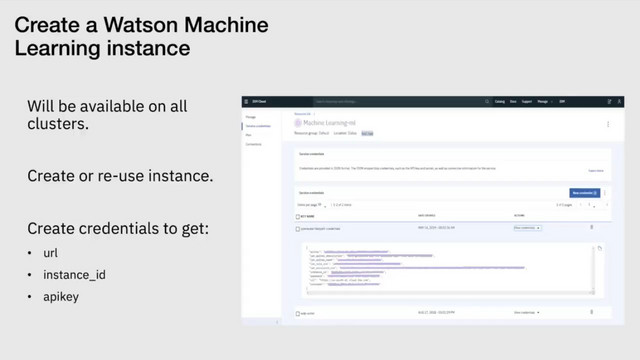Image resolution: width=640 pixels, height=360 pixels.
Task: Select Manage in the left sidebar
Action: tap(251, 117)
